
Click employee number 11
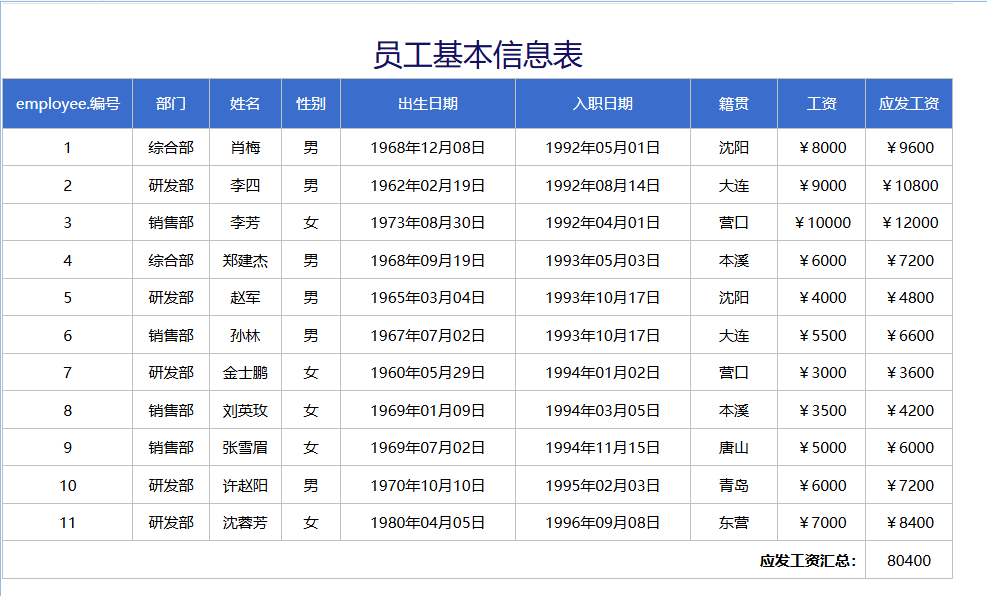67,522
